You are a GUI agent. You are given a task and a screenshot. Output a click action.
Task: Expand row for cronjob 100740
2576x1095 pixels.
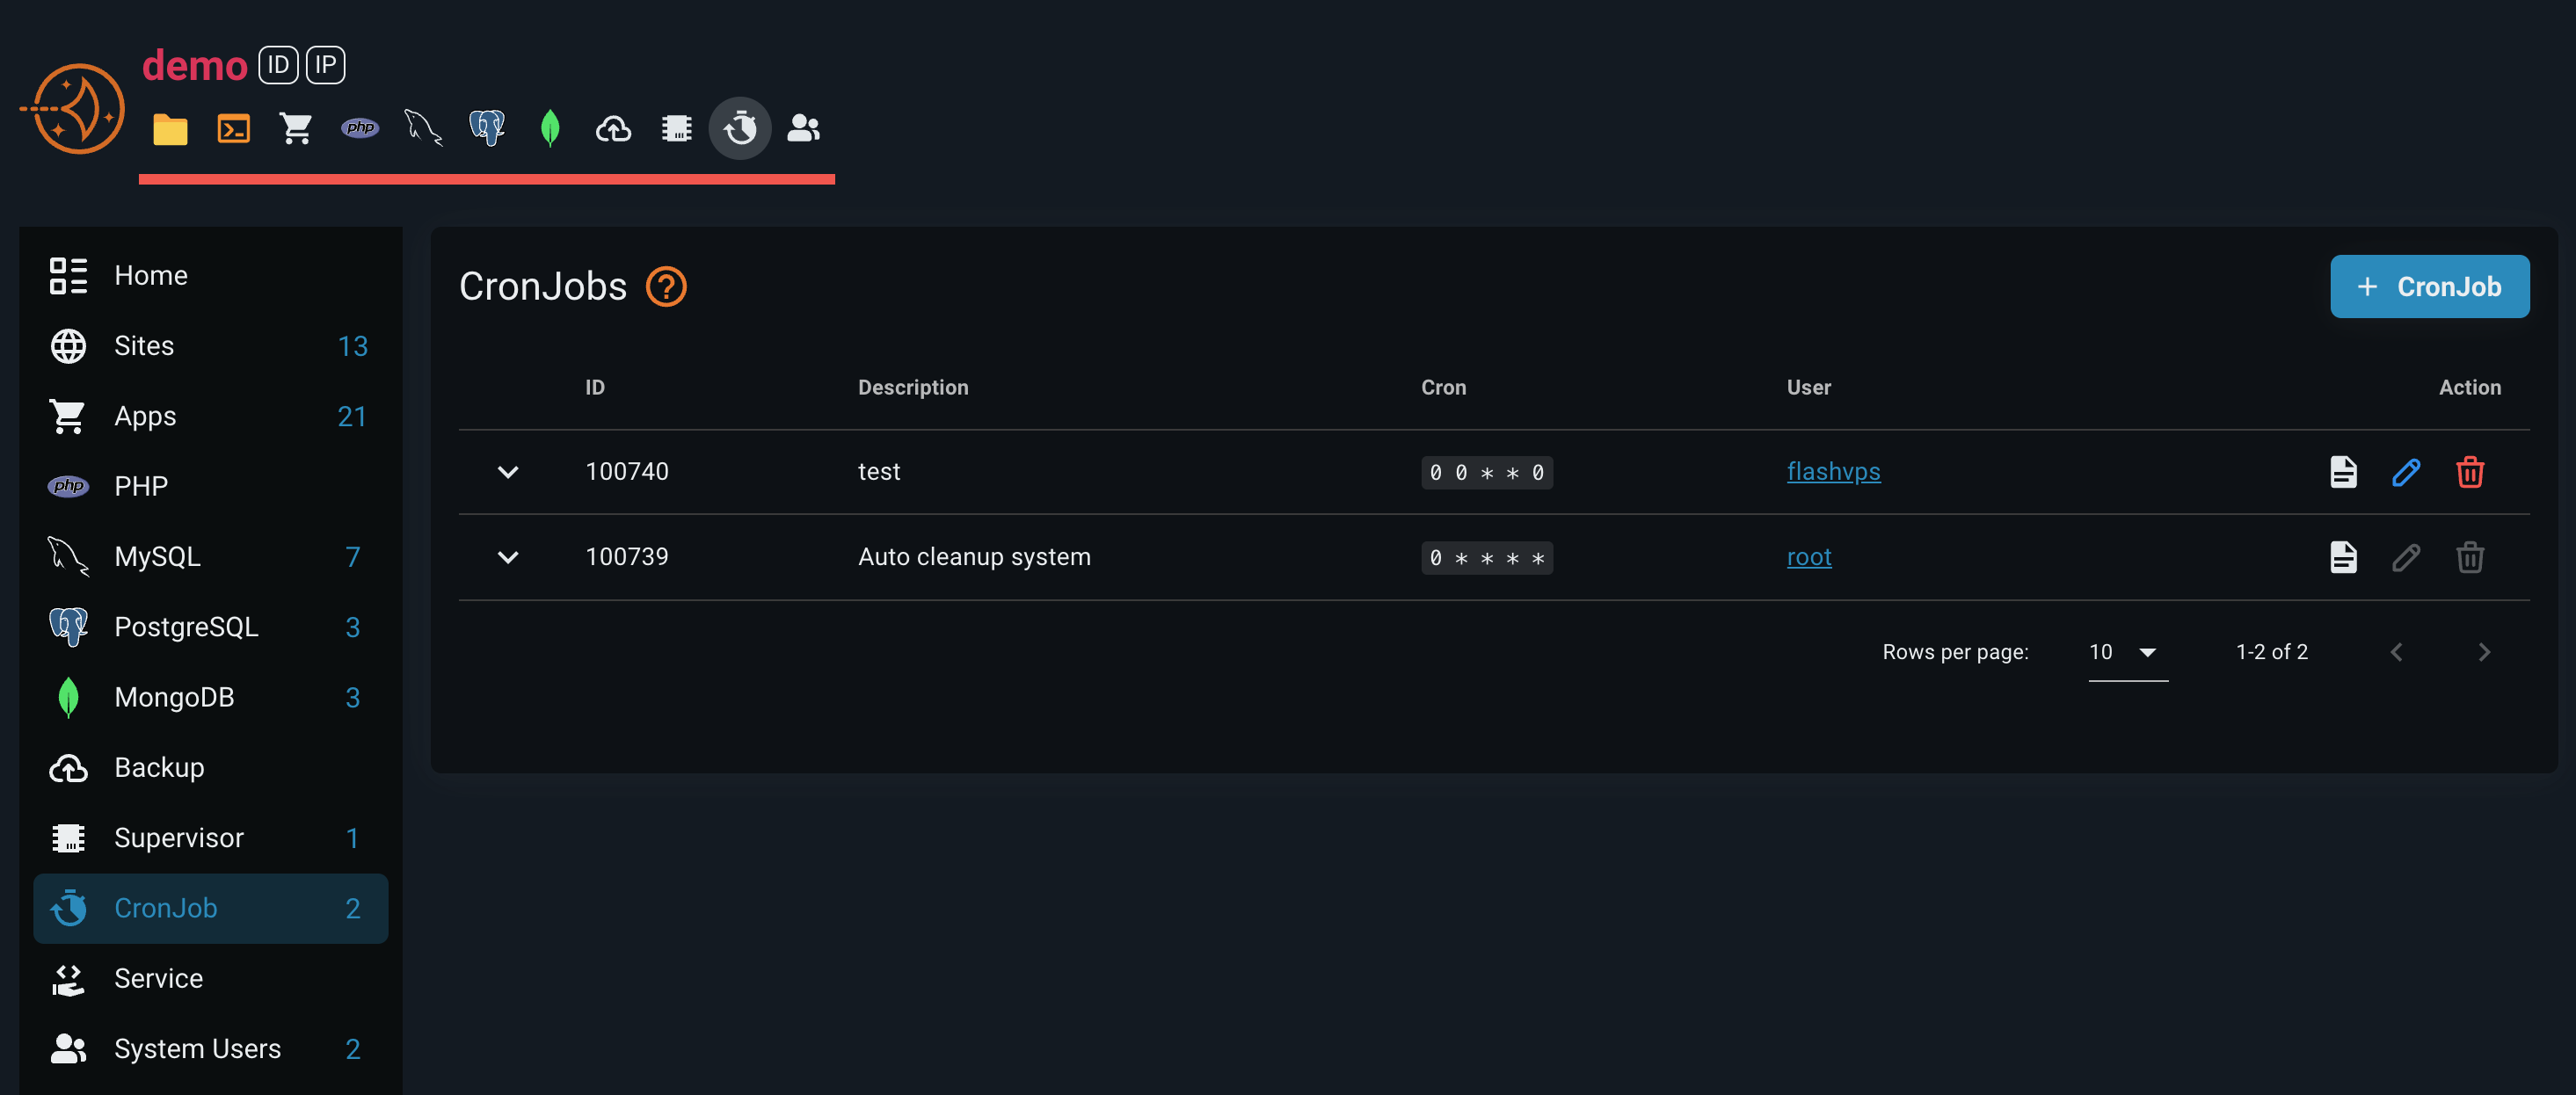508,472
